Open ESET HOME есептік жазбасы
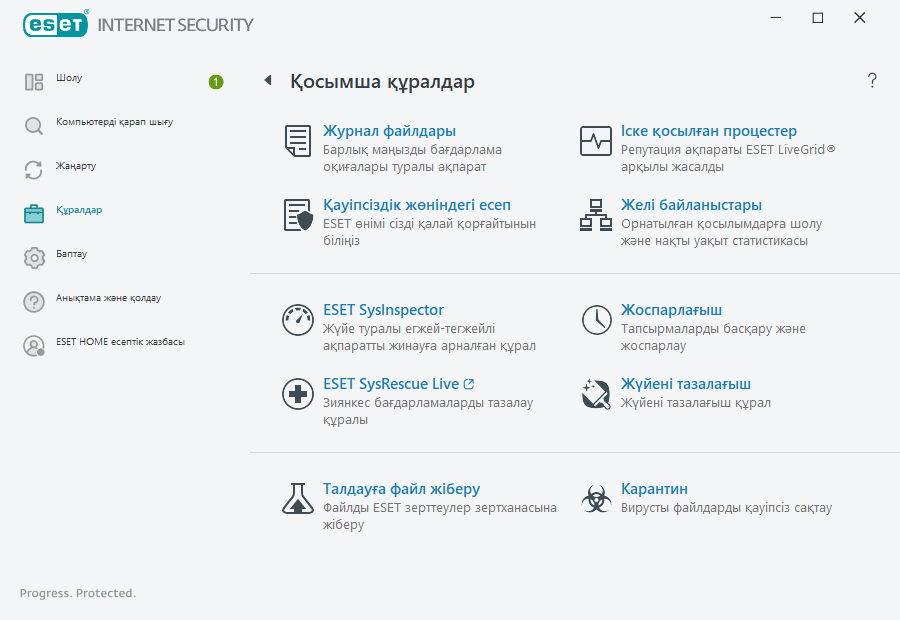Screen dimensions: 900x620 [x=120, y=342]
